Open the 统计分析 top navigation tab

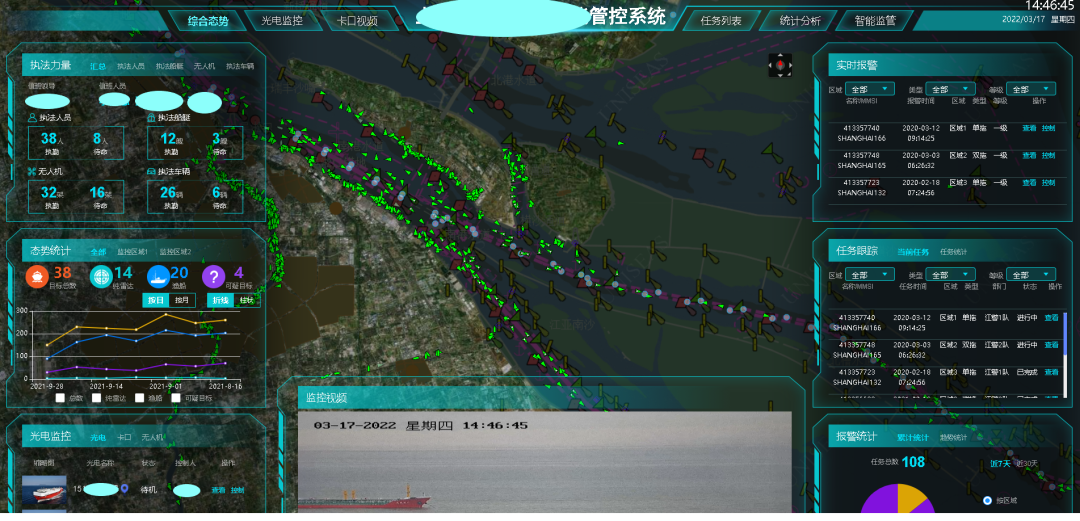(x=799, y=20)
